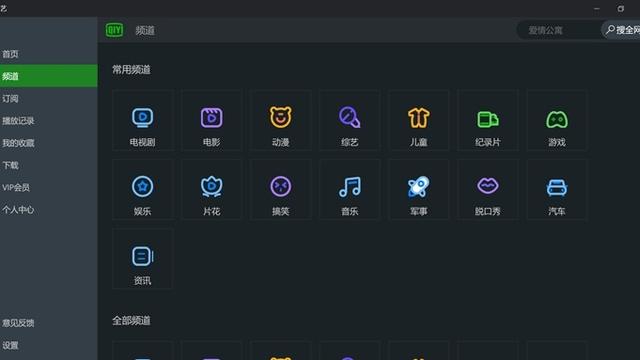Select the 资讯 news channel
The width and height of the screenshot is (640, 360).
coord(142,259)
